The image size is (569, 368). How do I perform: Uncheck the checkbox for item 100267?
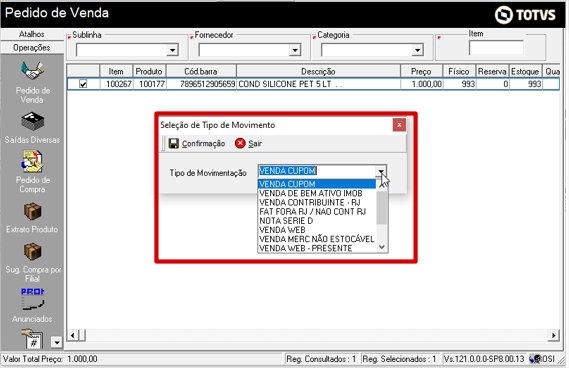(83, 84)
